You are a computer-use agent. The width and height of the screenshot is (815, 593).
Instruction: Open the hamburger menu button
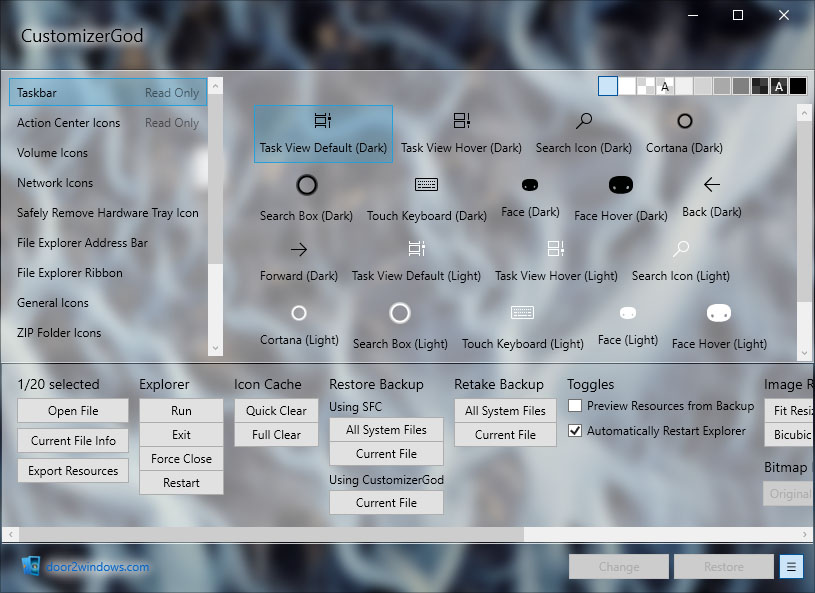tap(791, 566)
